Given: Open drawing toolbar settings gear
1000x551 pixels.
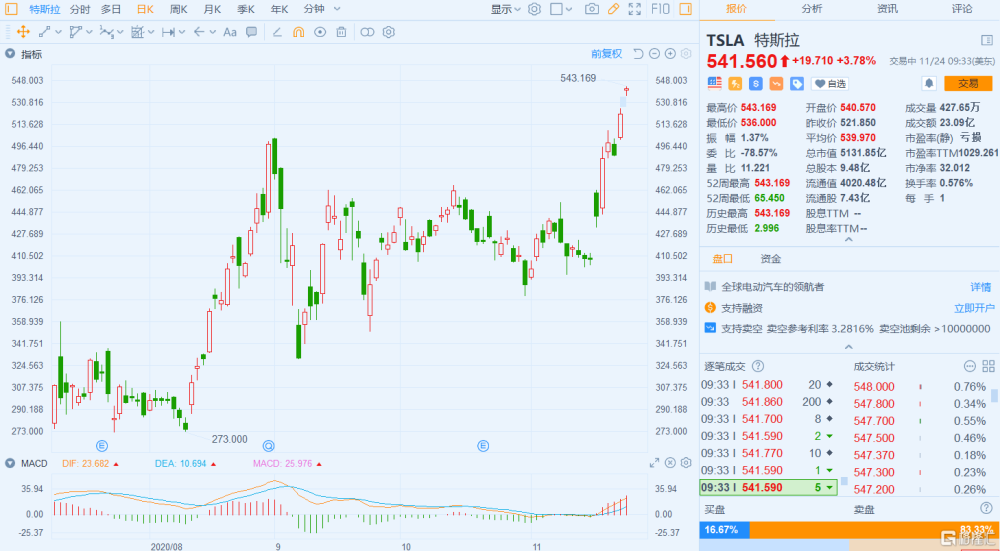Looking at the screenshot, I should coord(389,32).
